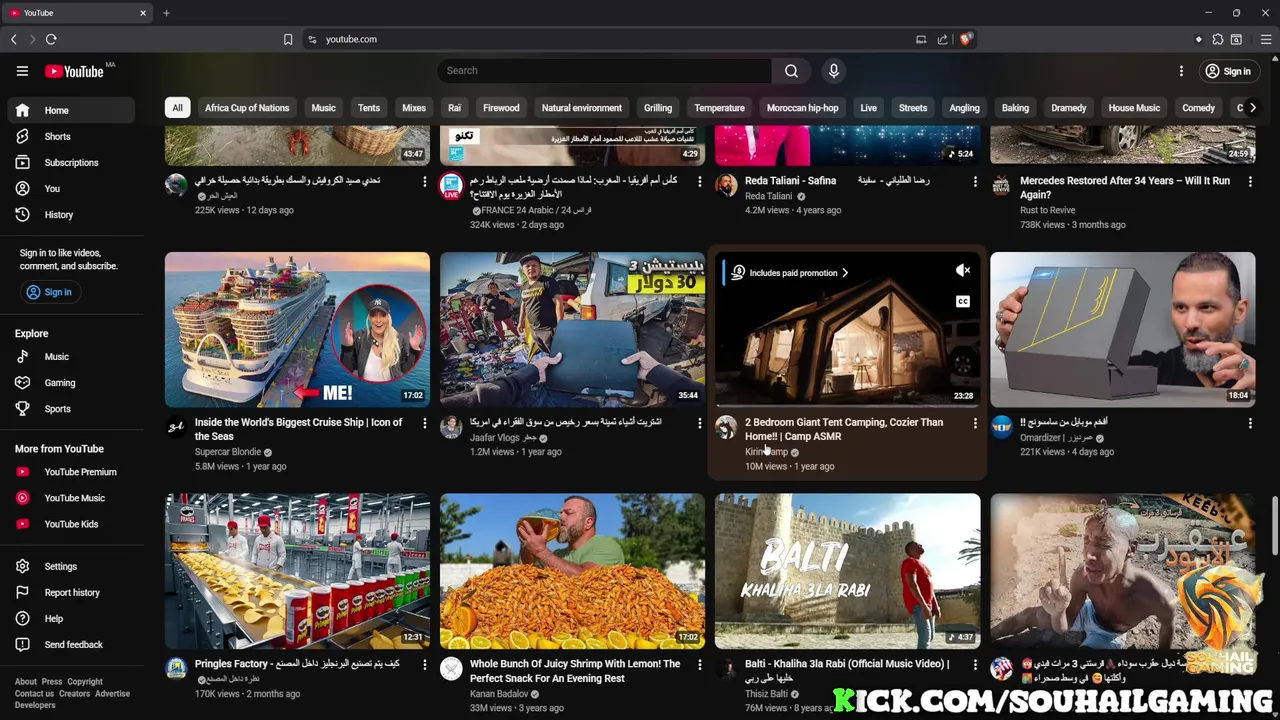Open Send feedback in sidebar
1280x720 pixels.
[71, 644]
